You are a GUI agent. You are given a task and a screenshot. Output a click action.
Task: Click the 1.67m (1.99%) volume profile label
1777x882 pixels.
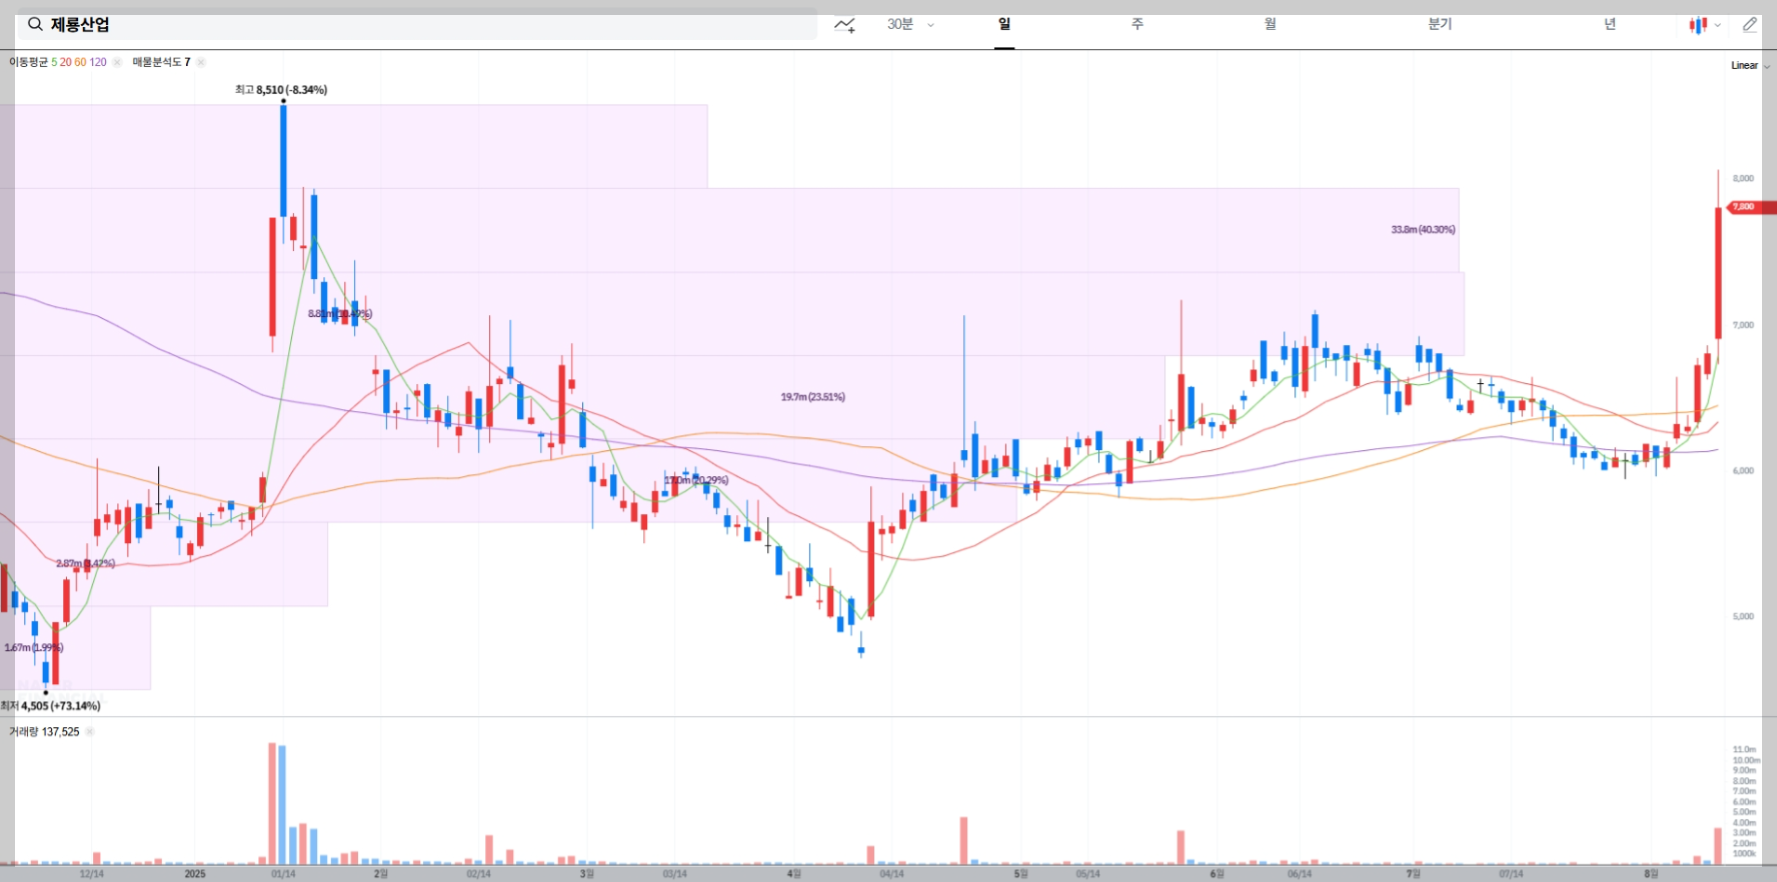[x=34, y=648]
